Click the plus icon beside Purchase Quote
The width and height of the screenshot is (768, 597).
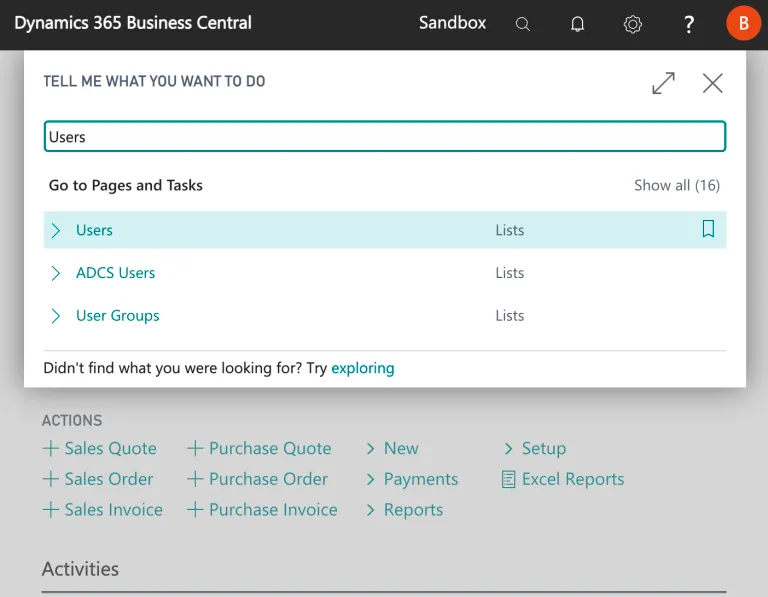pyautogui.click(x=195, y=448)
